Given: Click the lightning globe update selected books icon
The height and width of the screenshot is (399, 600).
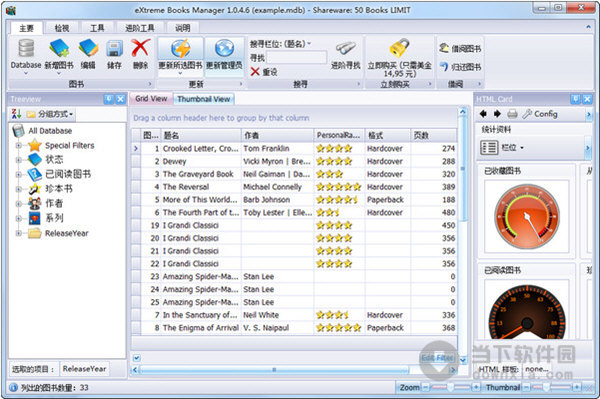Looking at the screenshot, I should coord(180,49).
